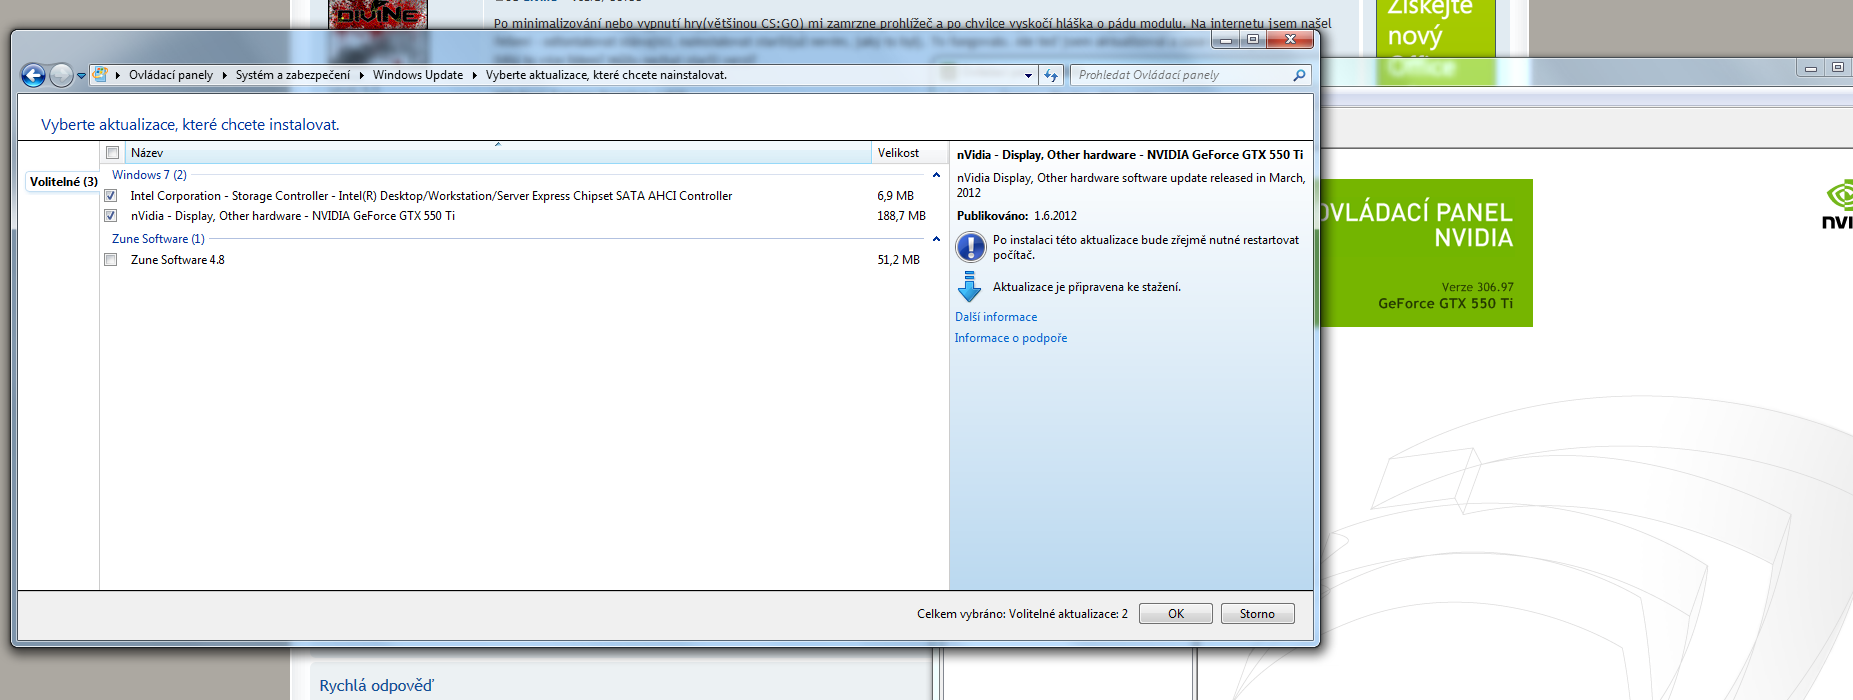Uncheck the nVidia GeForce GTX 550 Ti update
Image resolution: width=1853 pixels, height=700 pixels.
coord(111,216)
